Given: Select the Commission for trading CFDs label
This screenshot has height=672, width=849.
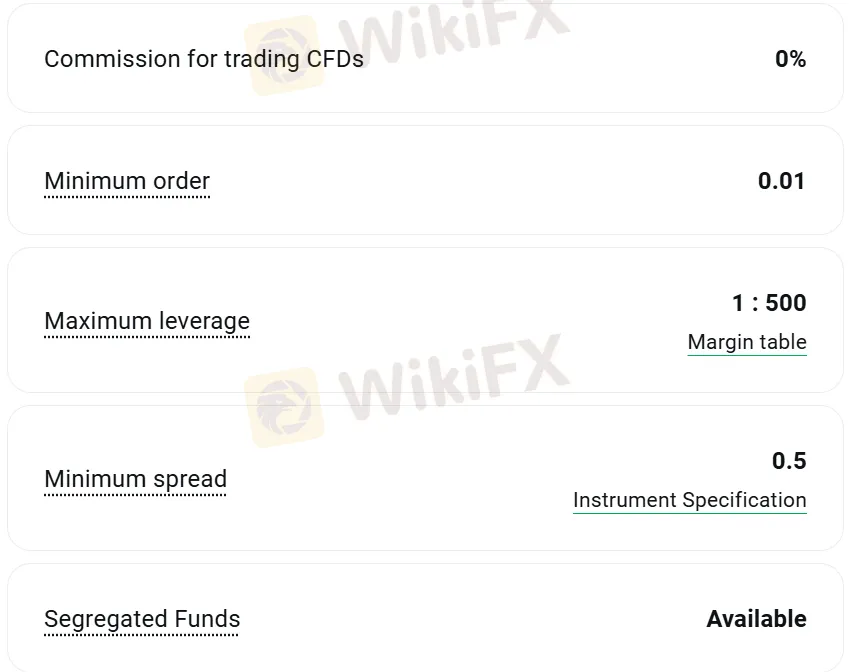Looking at the screenshot, I should coord(203,59).
